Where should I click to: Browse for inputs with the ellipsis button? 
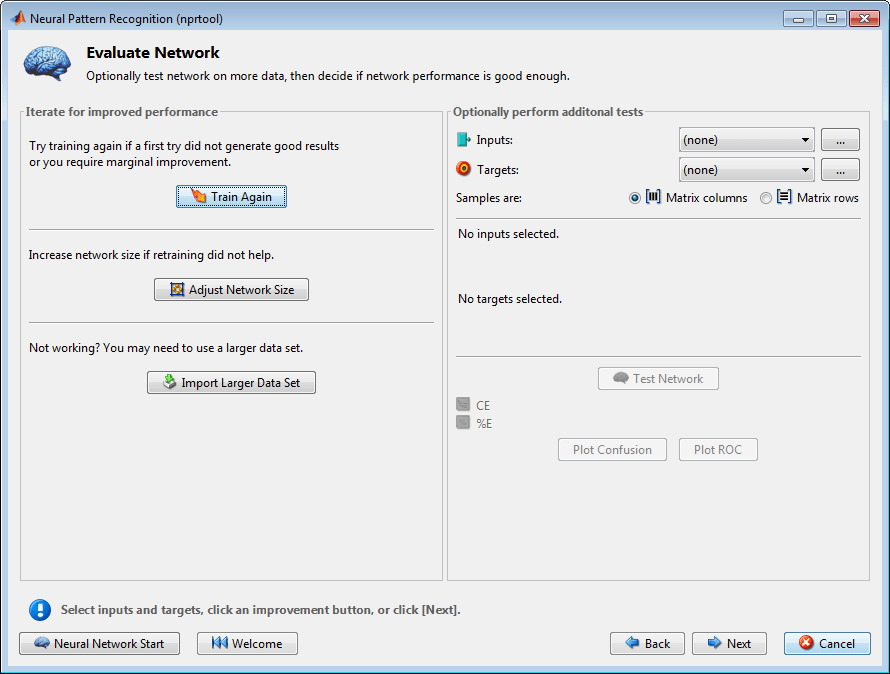(840, 140)
